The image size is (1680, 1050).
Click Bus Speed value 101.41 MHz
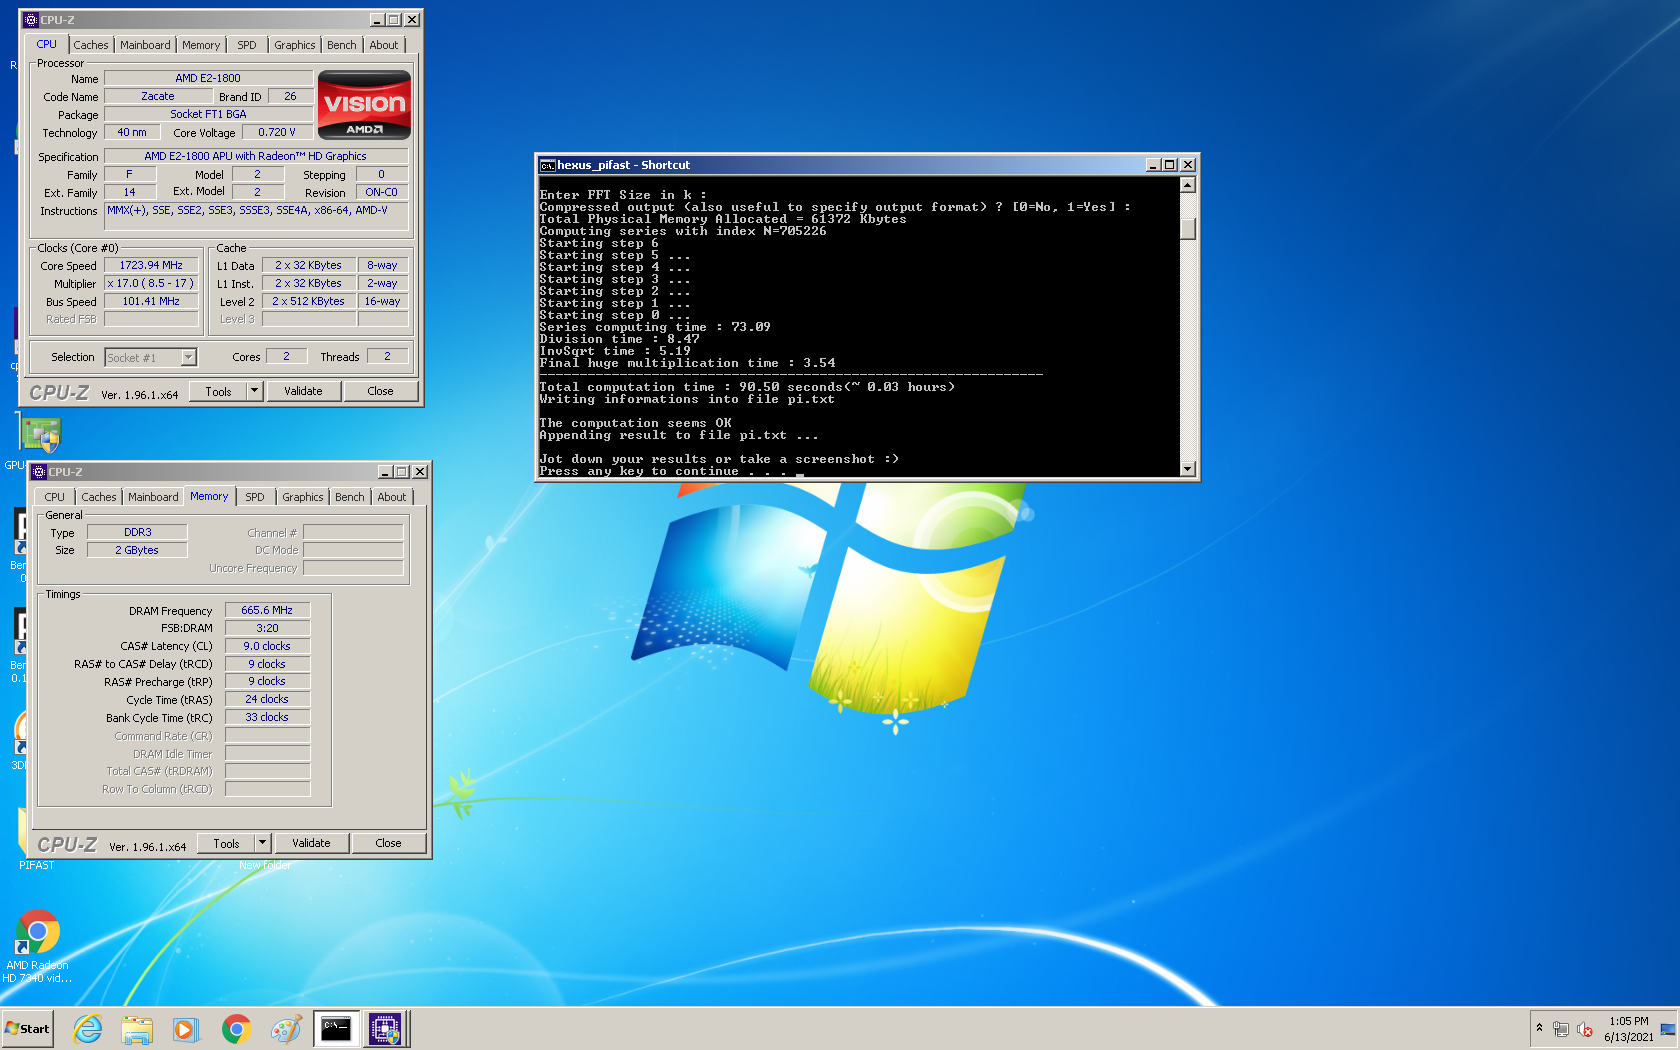point(151,302)
